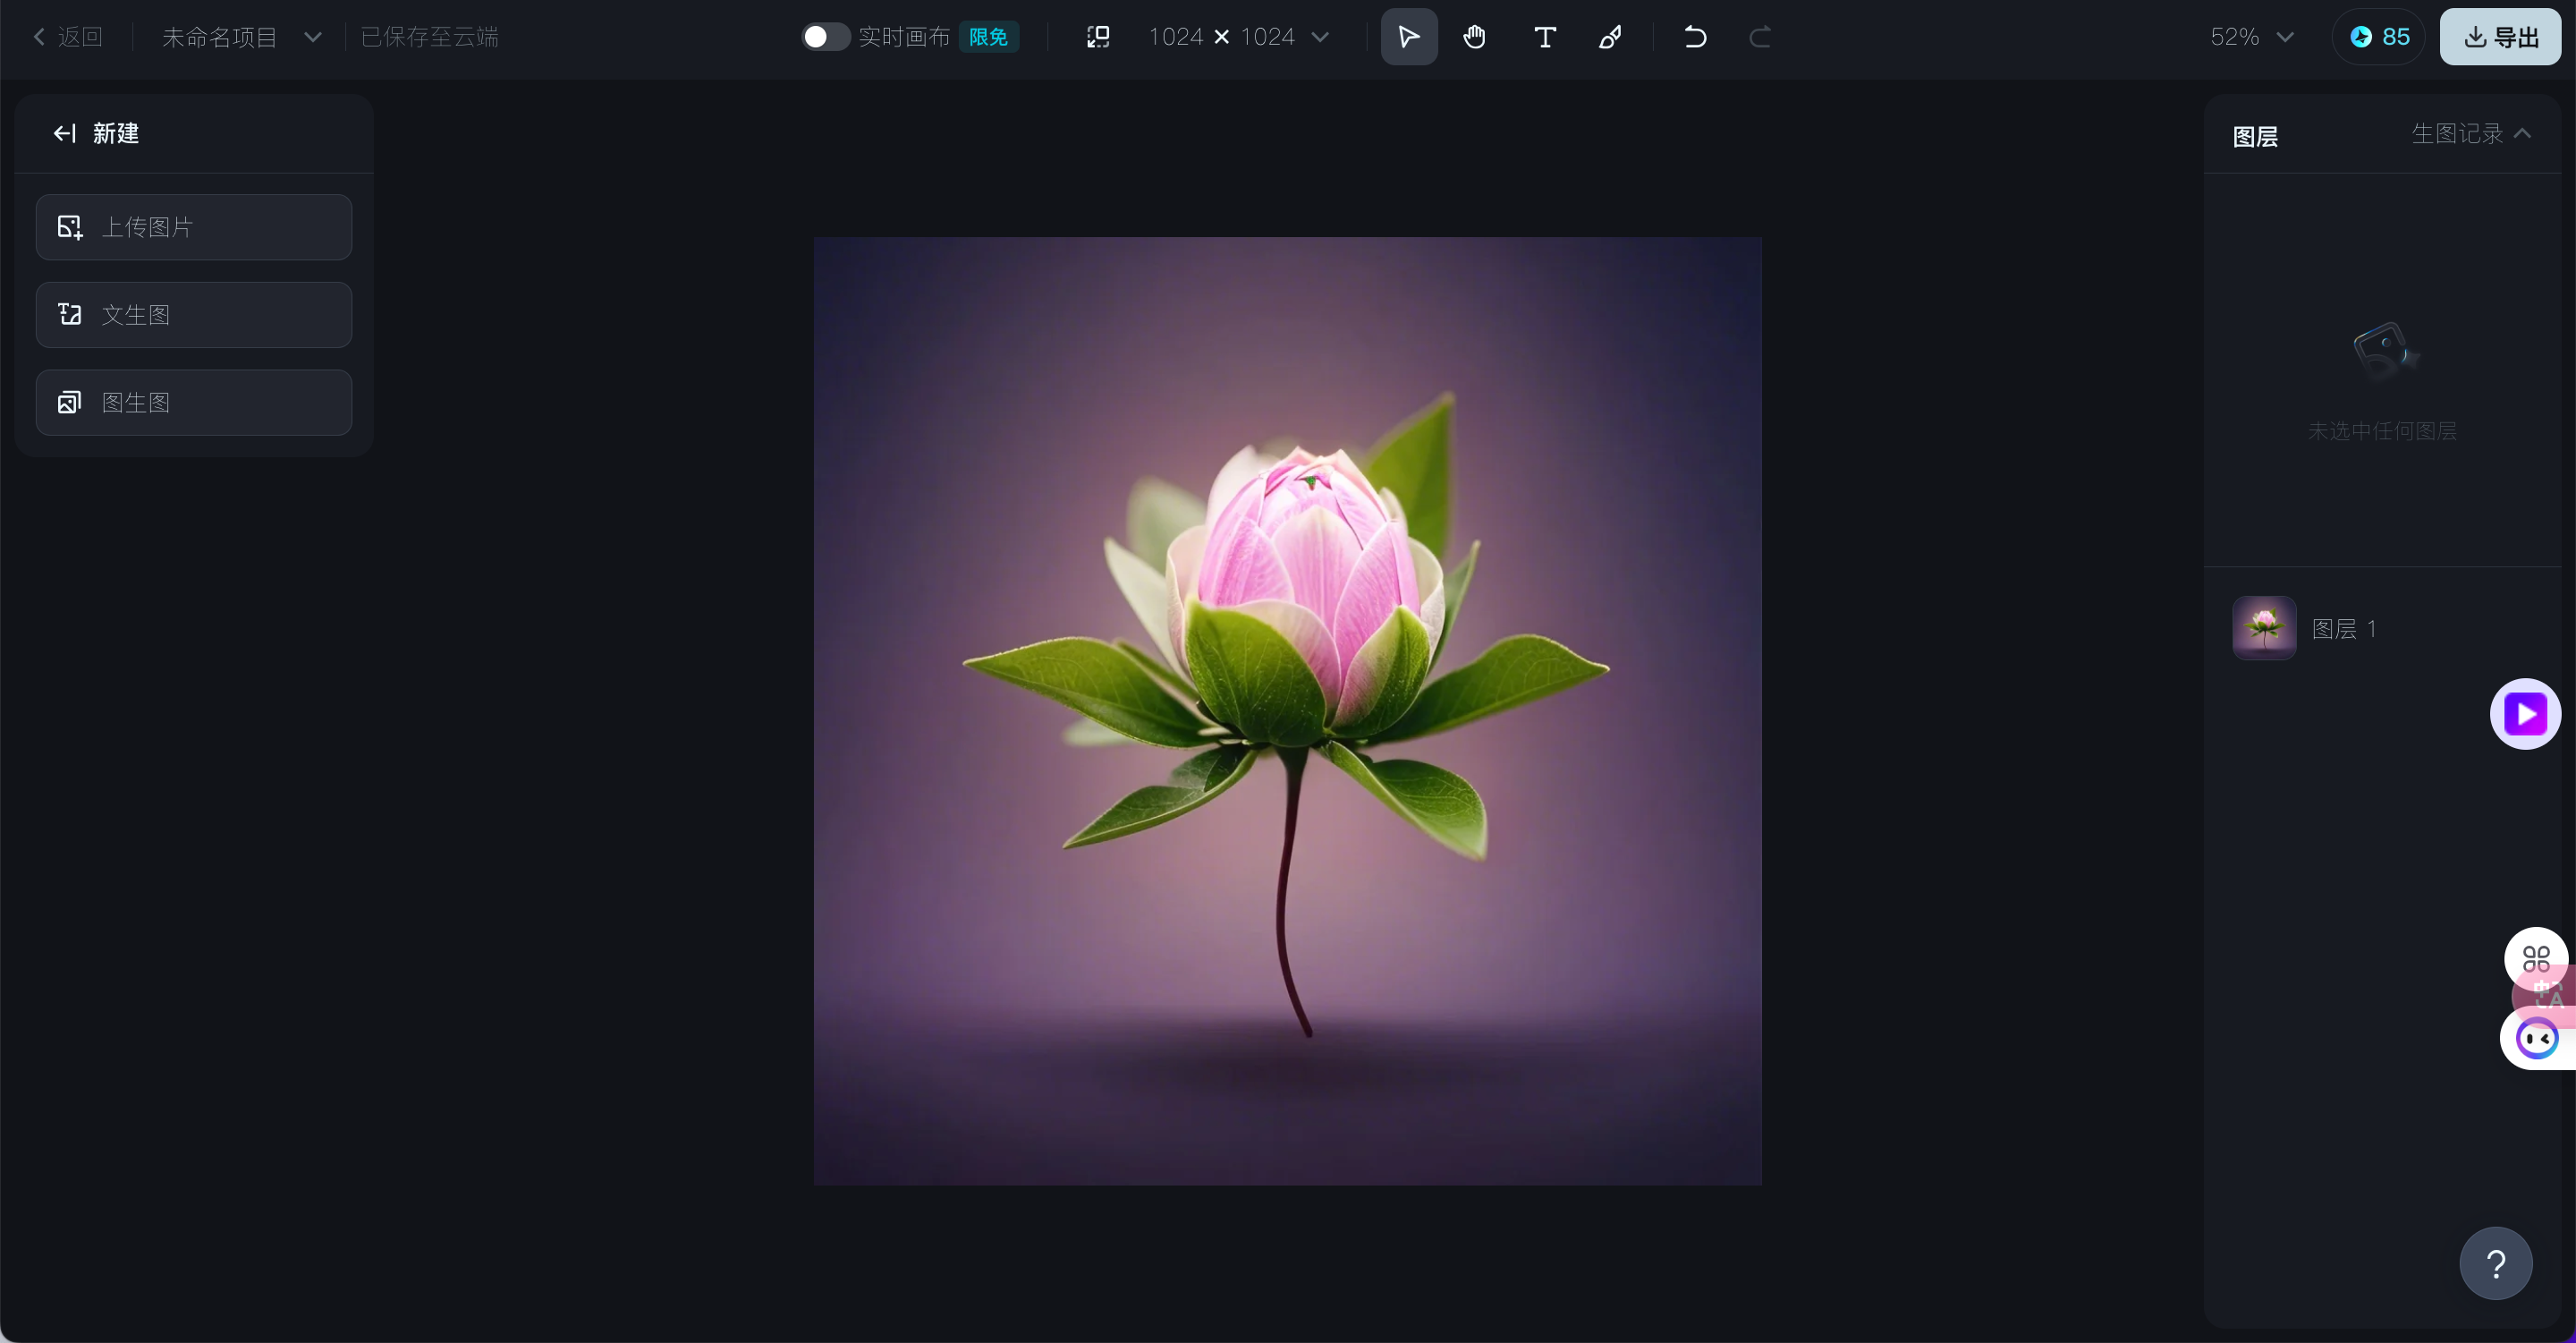Image resolution: width=2576 pixels, height=1343 pixels.
Task: Click the translation floating icon
Action: [2546, 995]
